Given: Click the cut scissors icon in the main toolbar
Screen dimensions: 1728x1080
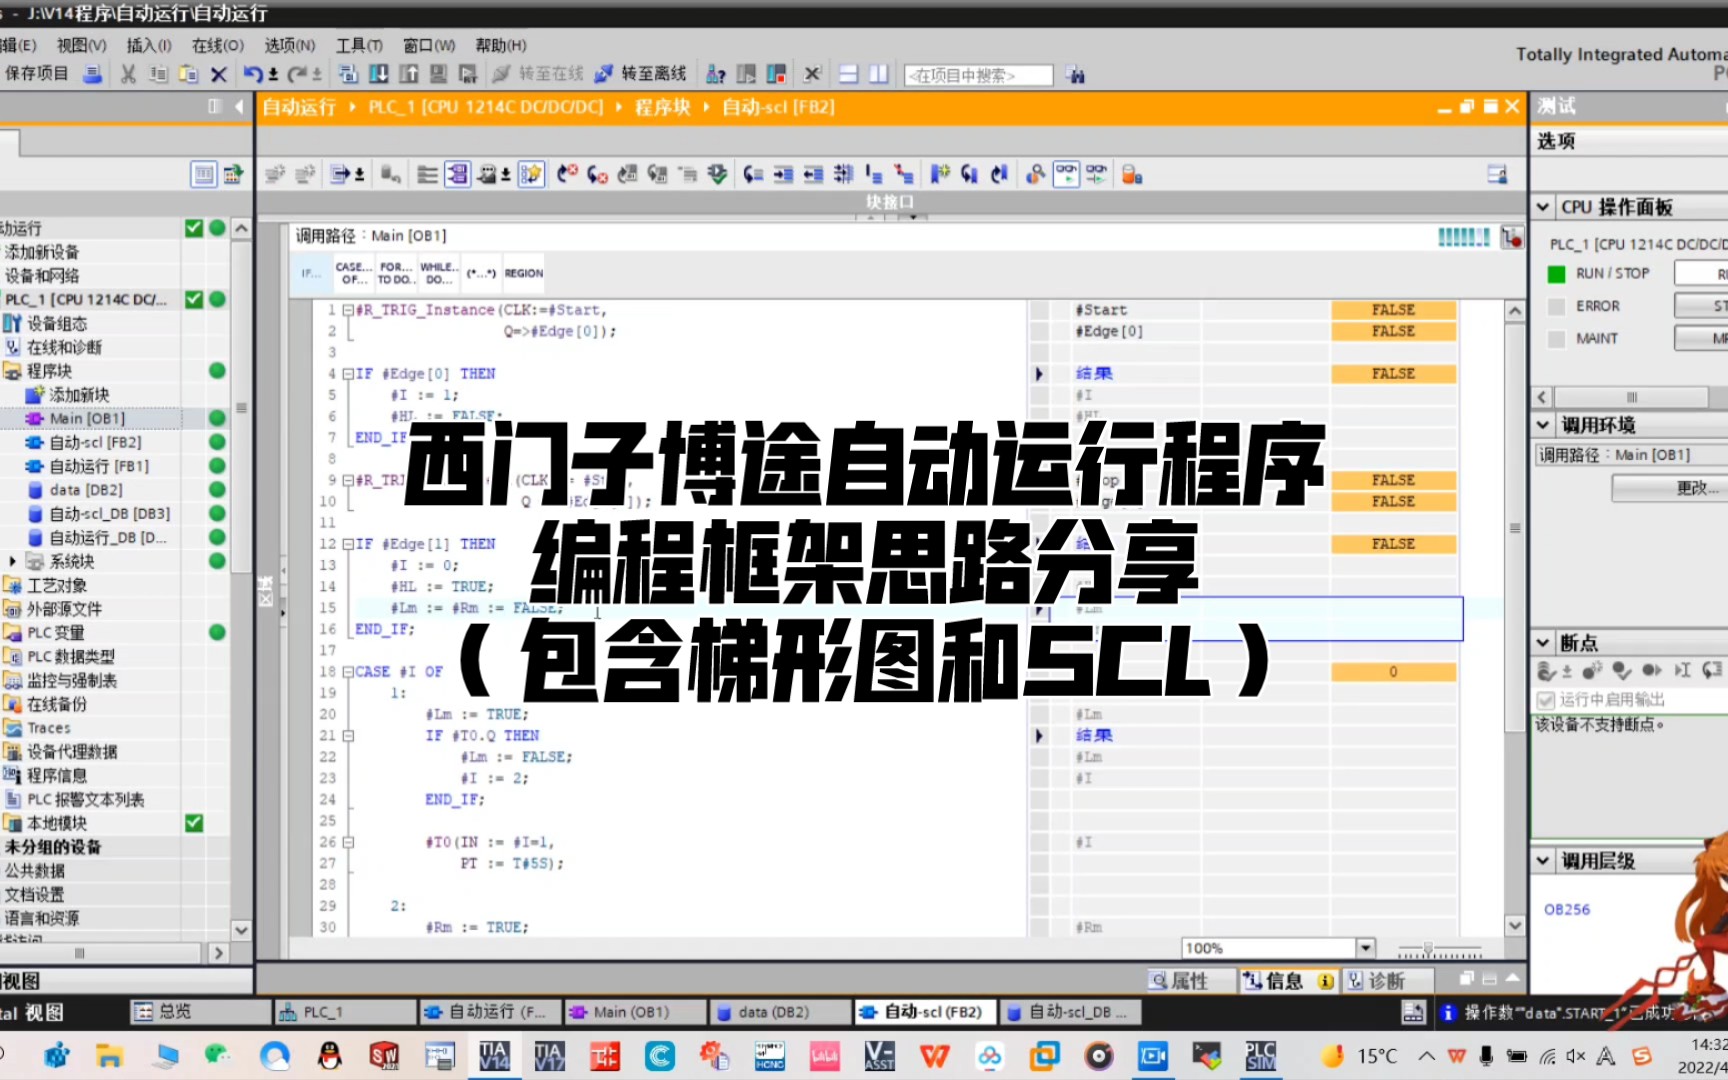Looking at the screenshot, I should (128, 74).
